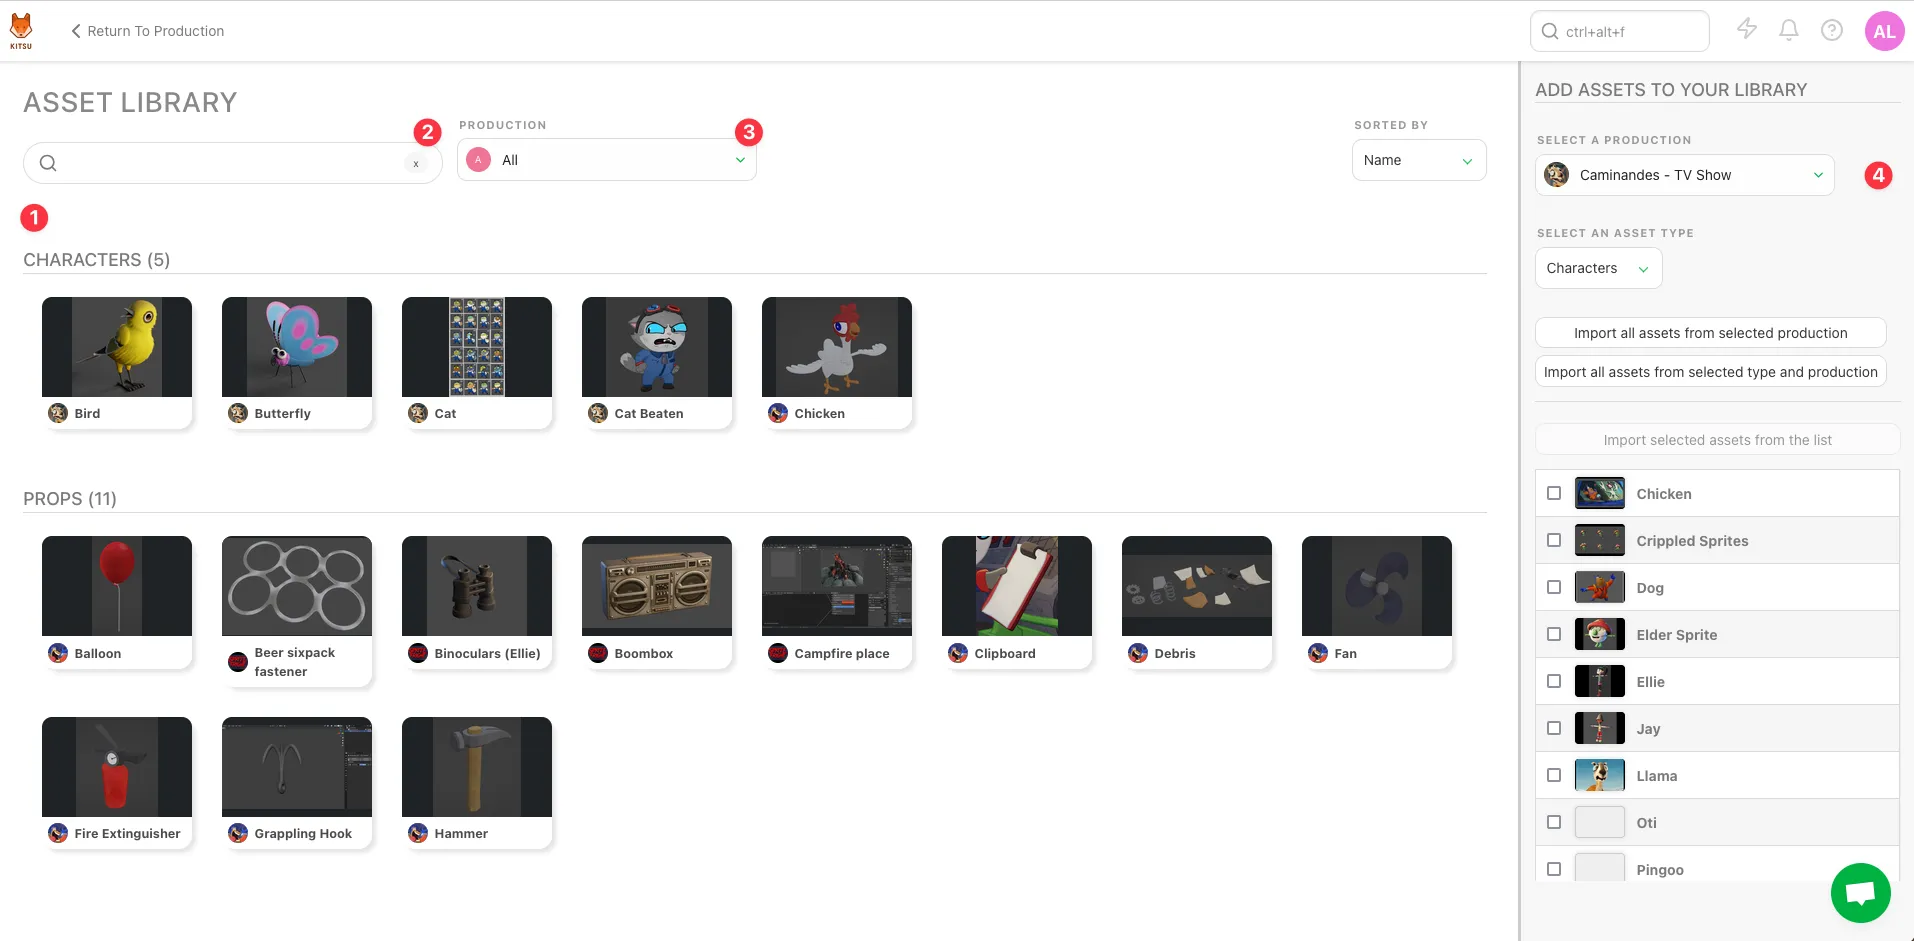Open the Characters asset type dropdown
The height and width of the screenshot is (941, 1914).
tap(1599, 268)
